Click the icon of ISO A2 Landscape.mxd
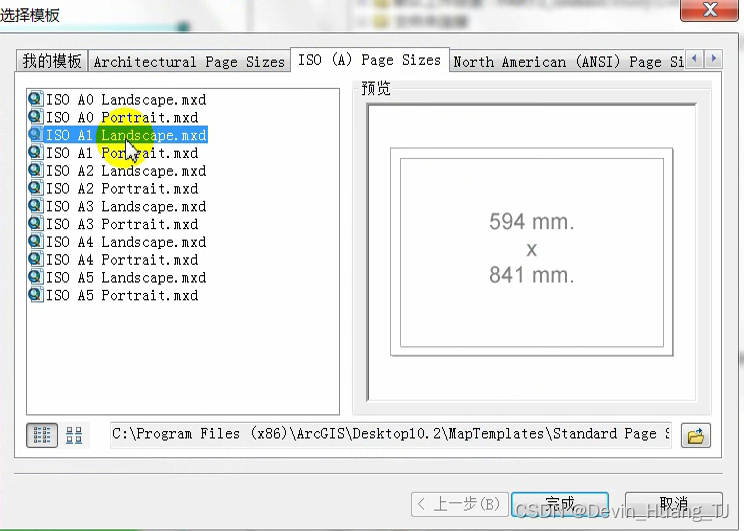This screenshot has height=531, width=744. (x=36, y=170)
